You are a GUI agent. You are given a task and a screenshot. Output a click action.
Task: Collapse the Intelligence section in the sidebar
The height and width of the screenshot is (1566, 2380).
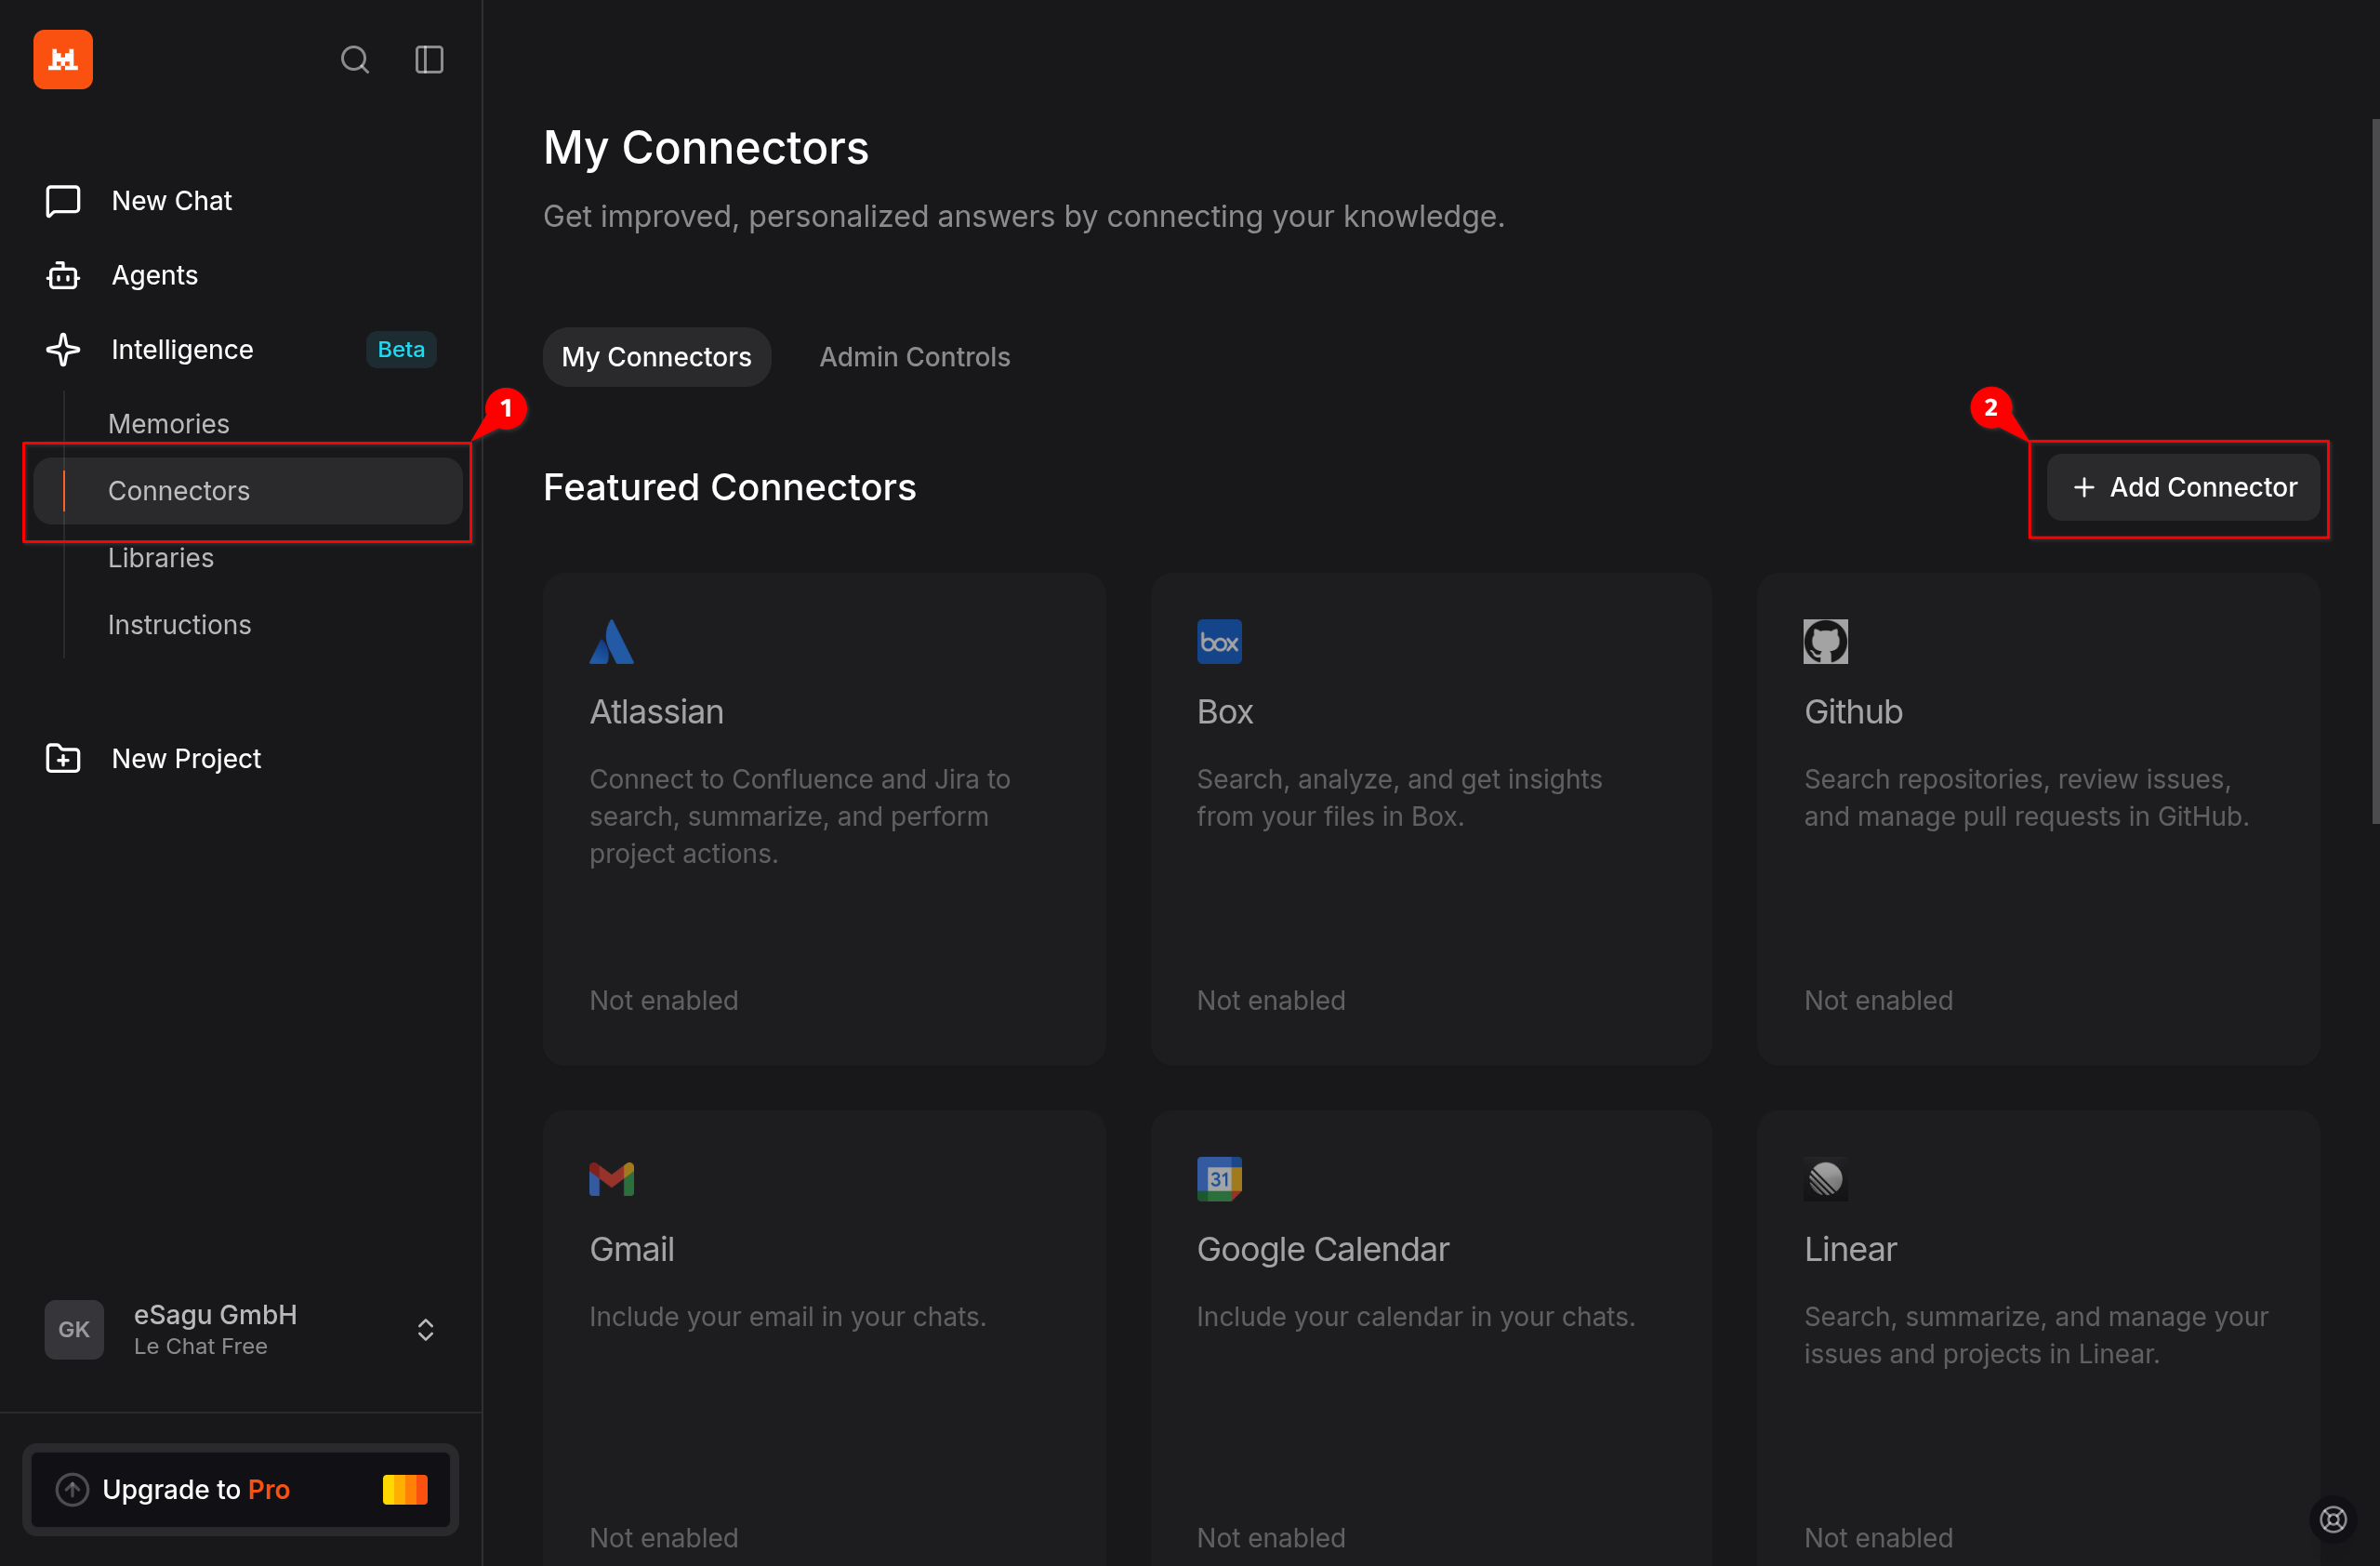coord(182,349)
